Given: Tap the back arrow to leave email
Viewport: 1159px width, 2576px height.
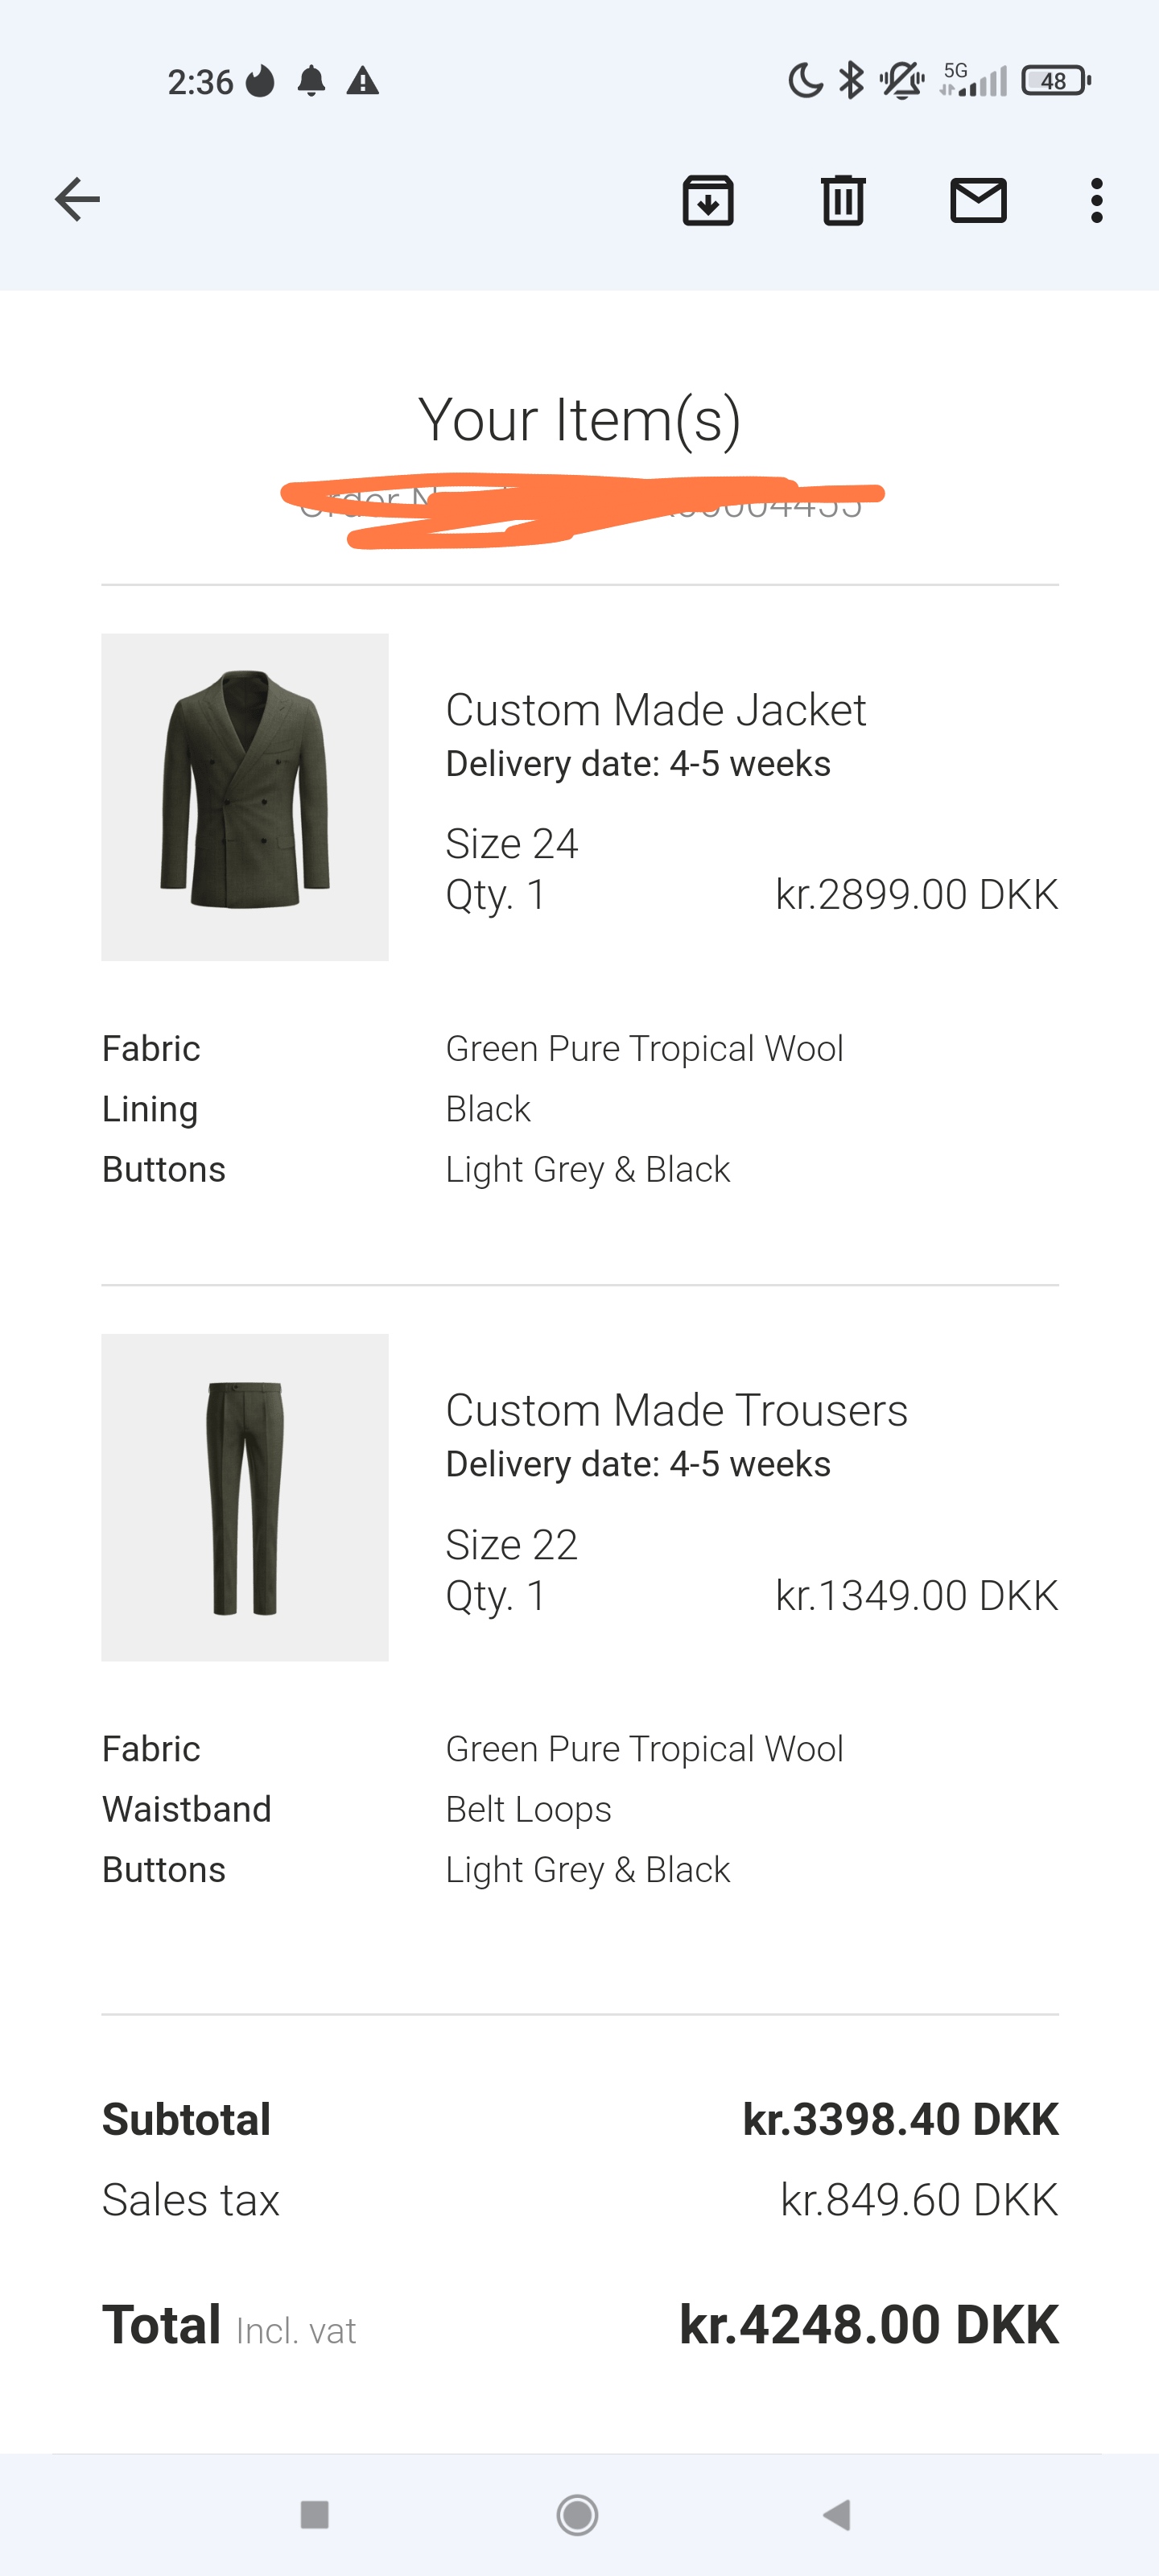Looking at the screenshot, I should pyautogui.click(x=77, y=200).
